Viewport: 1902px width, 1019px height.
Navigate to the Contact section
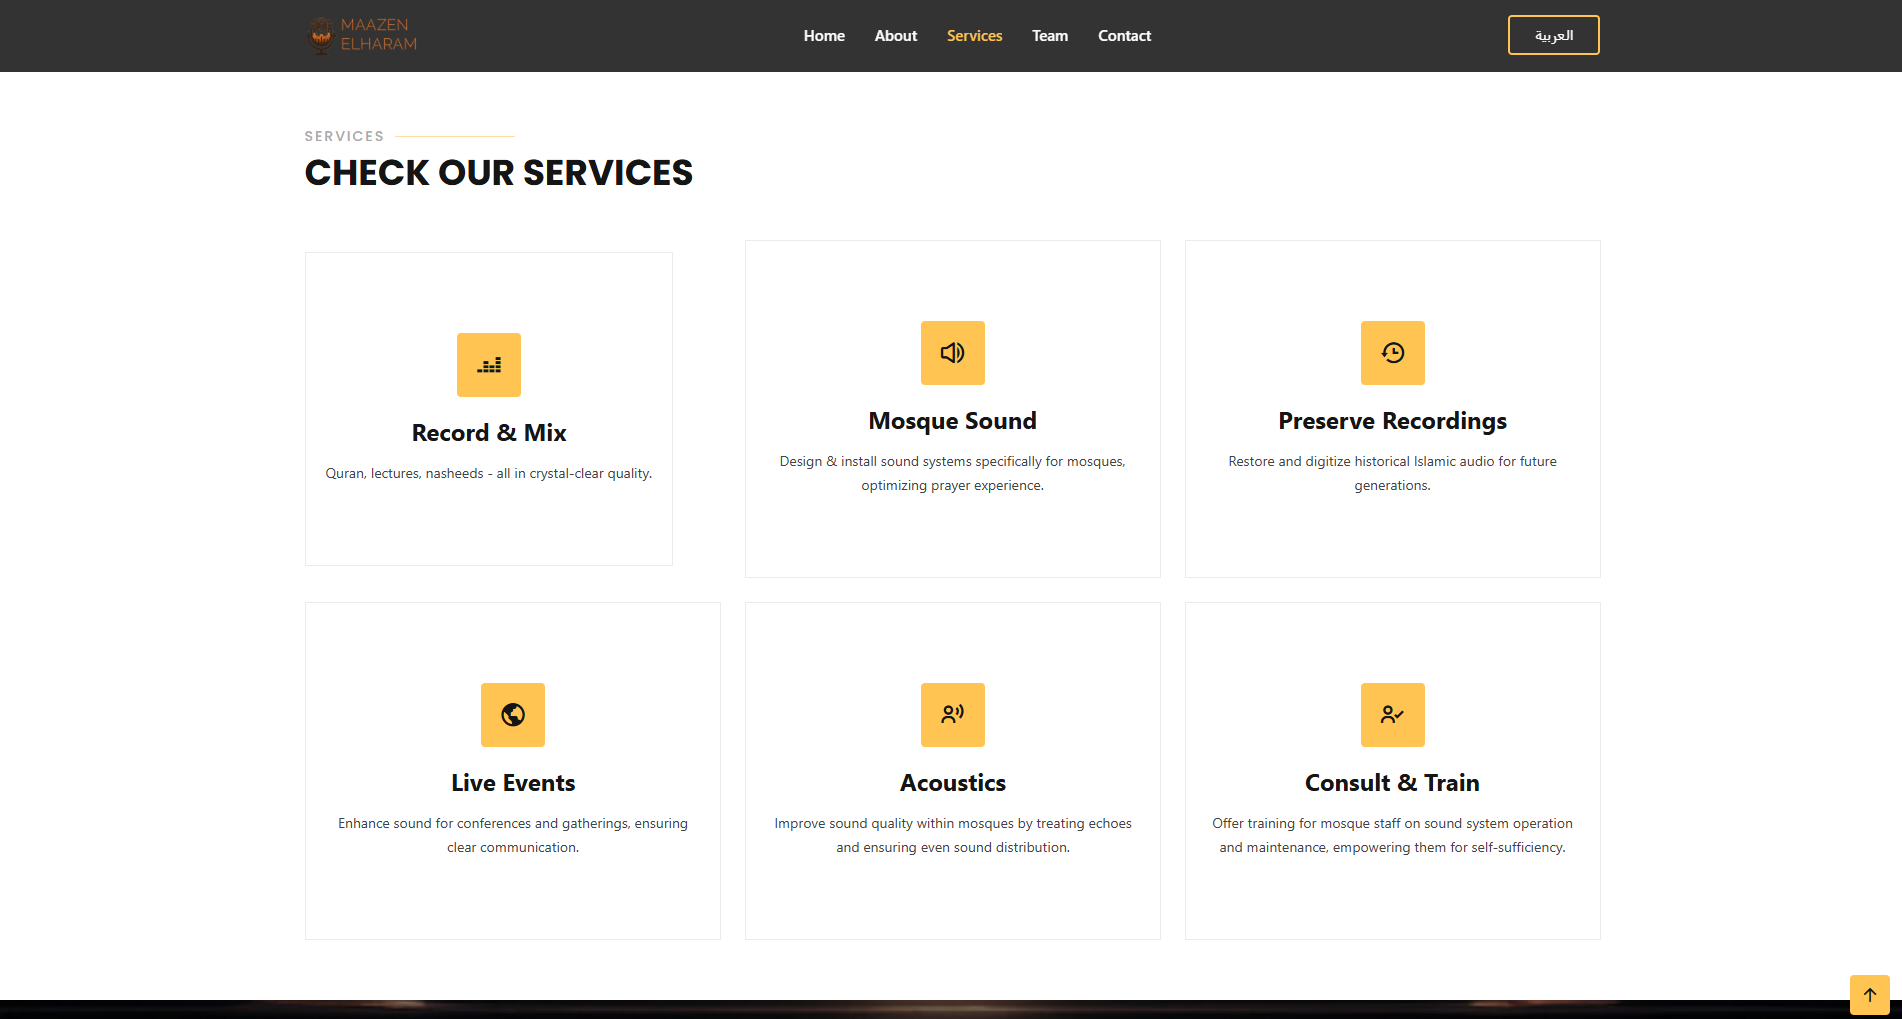coord(1124,36)
